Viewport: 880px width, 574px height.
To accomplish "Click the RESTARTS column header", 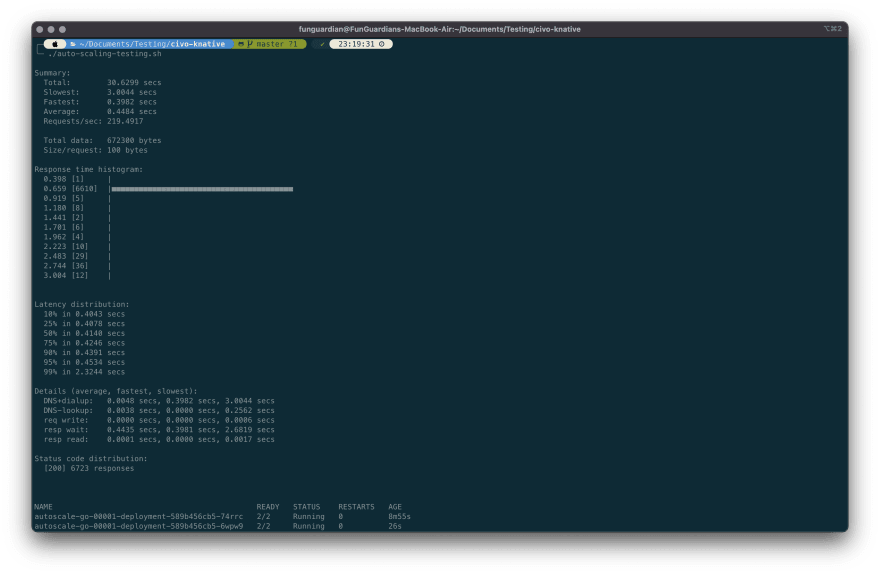I will (x=356, y=507).
